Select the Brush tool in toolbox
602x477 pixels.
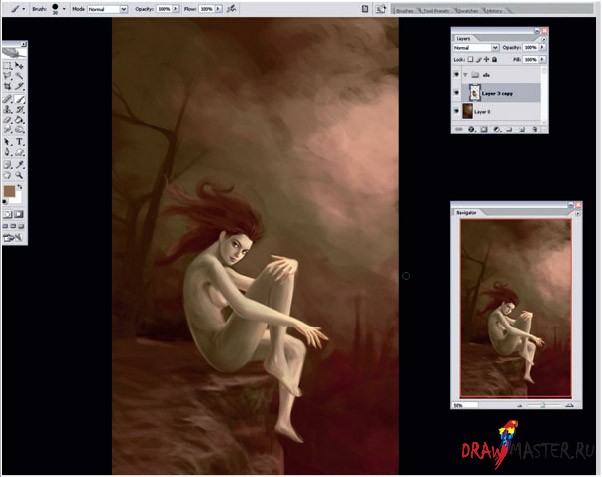coord(19,99)
